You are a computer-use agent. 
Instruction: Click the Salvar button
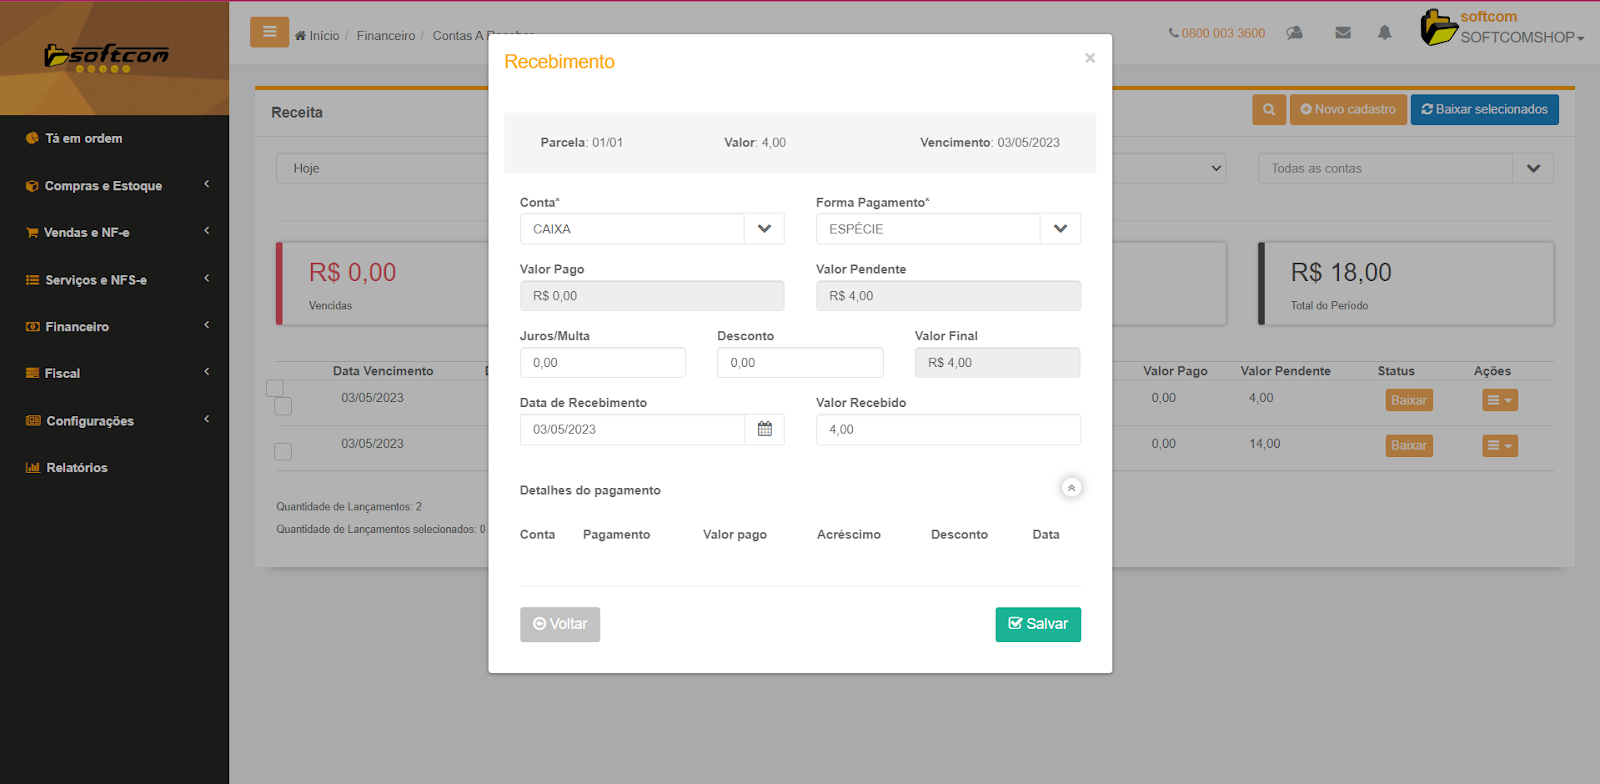click(1038, 624)
